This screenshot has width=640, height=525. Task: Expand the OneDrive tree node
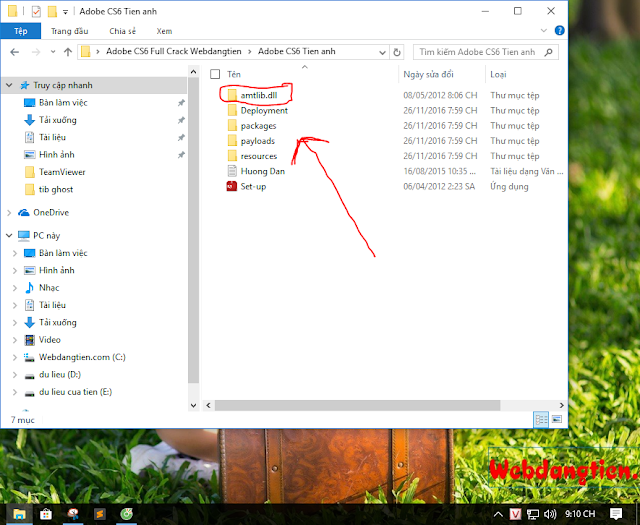9,213
